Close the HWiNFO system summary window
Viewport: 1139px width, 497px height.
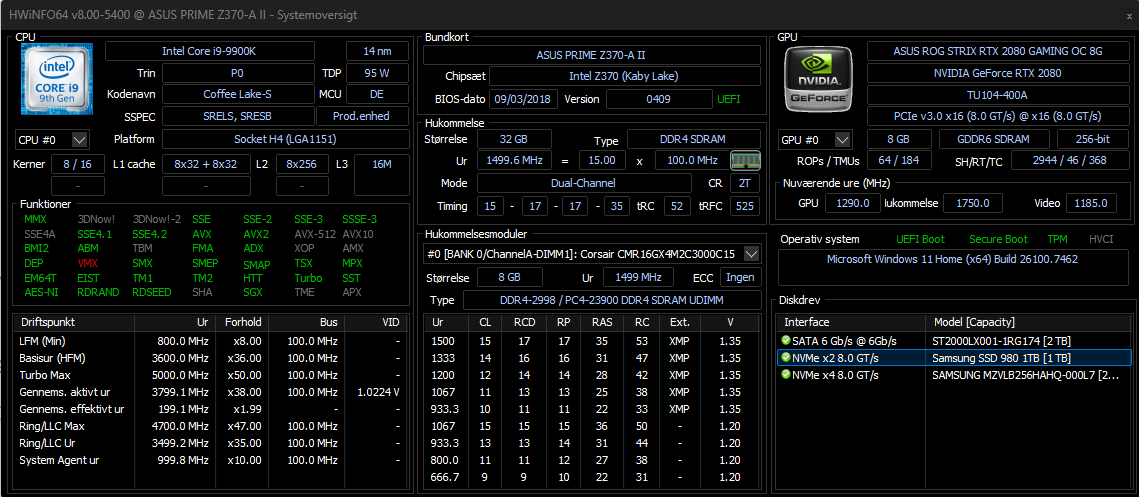[1119, 15]
